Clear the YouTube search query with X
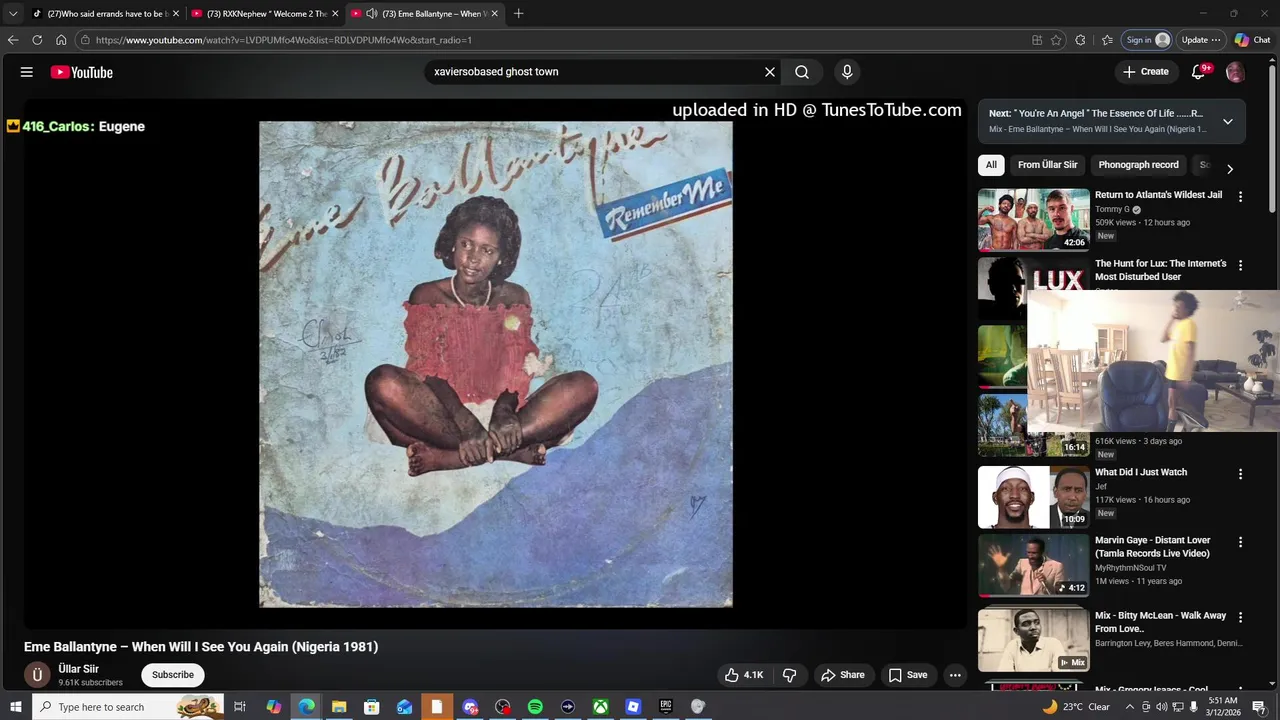This screenshot has width=1280, height=720. tap(770, 72)
